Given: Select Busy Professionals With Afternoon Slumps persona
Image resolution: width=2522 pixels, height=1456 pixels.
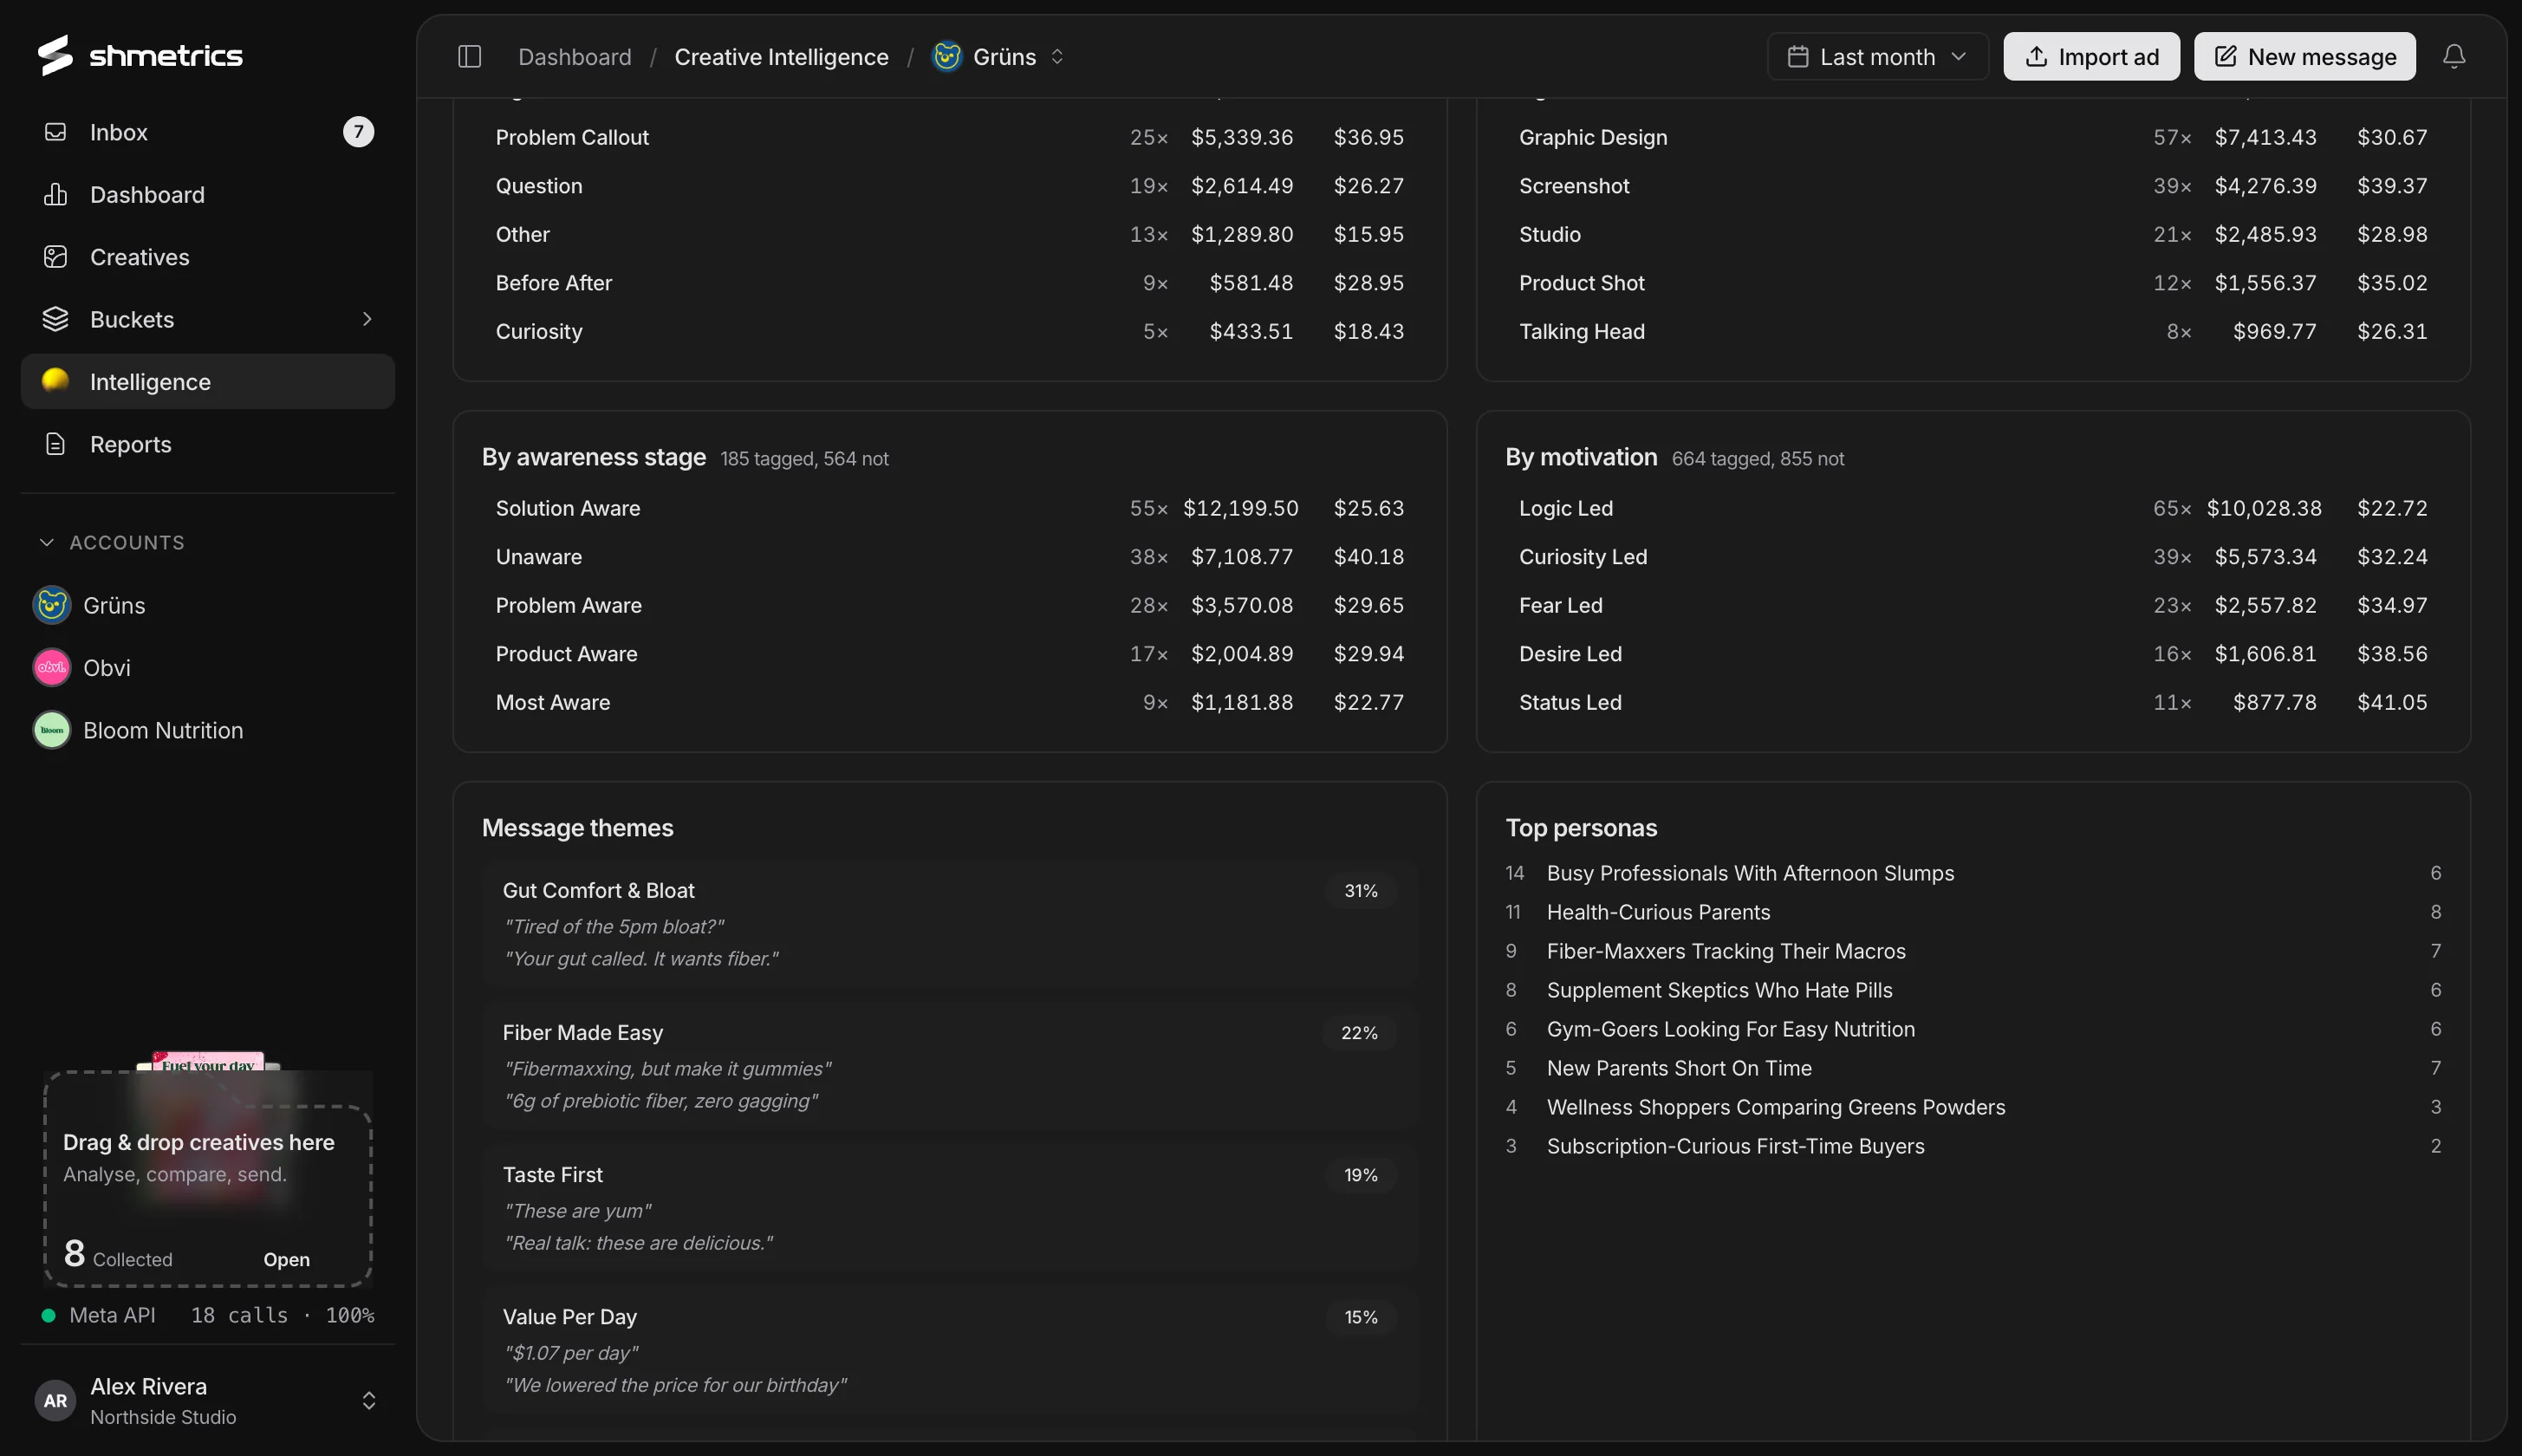Looking at the screenshot, I should 1973,873.
